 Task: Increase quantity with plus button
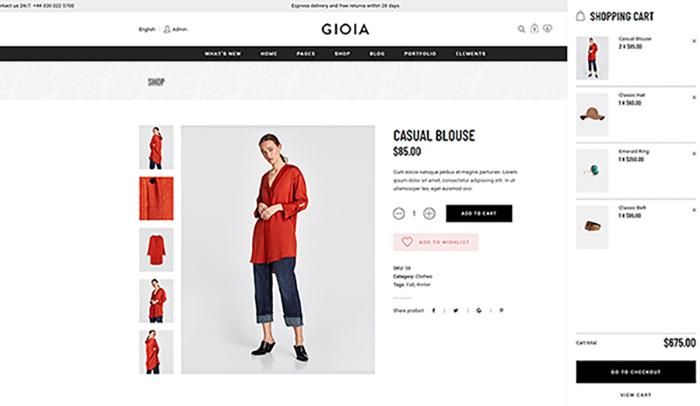(429, 213)
